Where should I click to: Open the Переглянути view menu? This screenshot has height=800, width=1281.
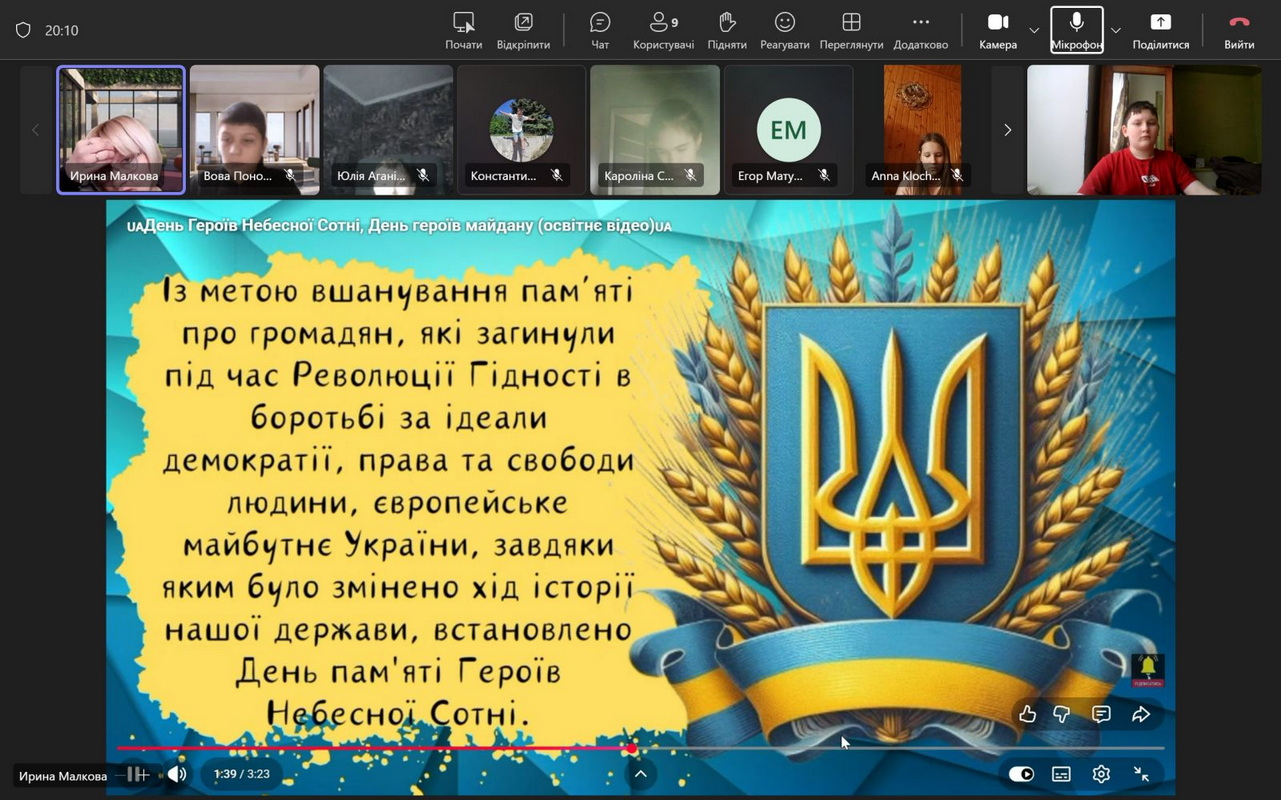[x=851, y=30]
